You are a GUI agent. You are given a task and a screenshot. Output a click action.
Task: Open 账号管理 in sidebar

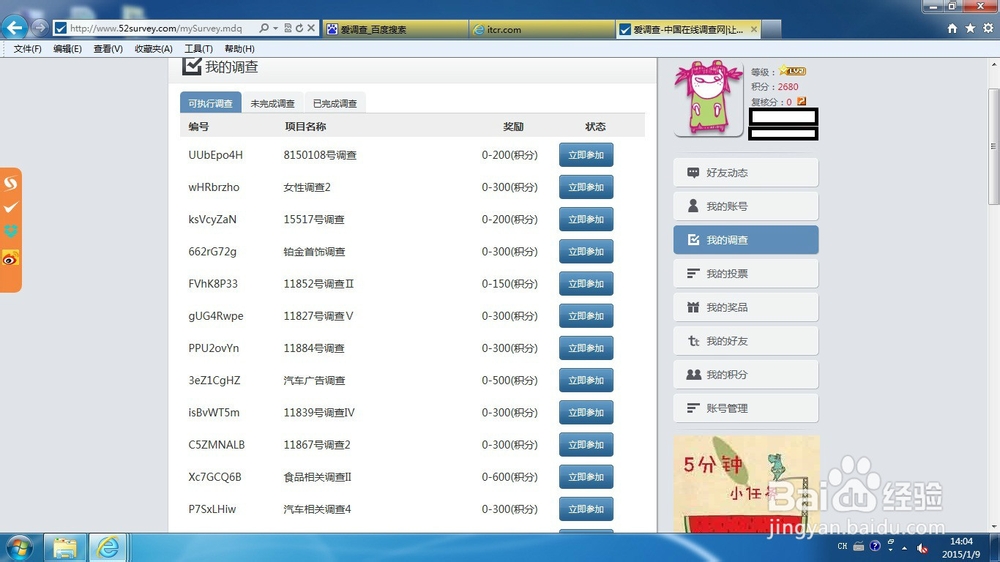[x=746, y=408]
